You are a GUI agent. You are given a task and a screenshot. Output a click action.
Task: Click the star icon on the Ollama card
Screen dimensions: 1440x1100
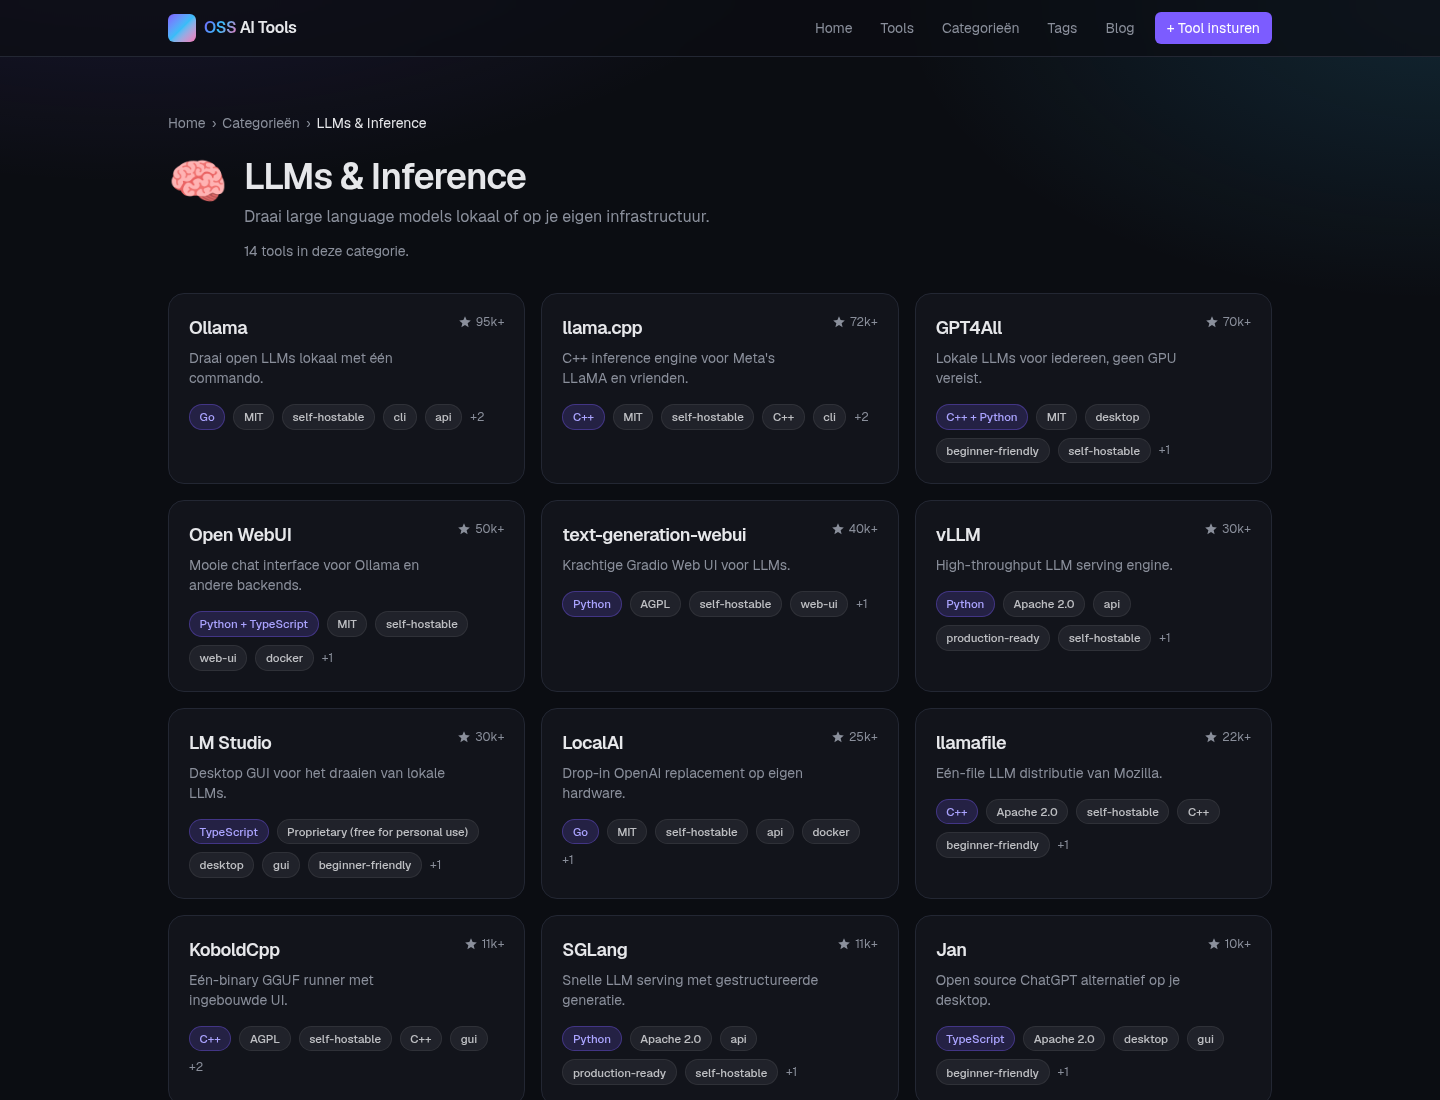point(465,322)
